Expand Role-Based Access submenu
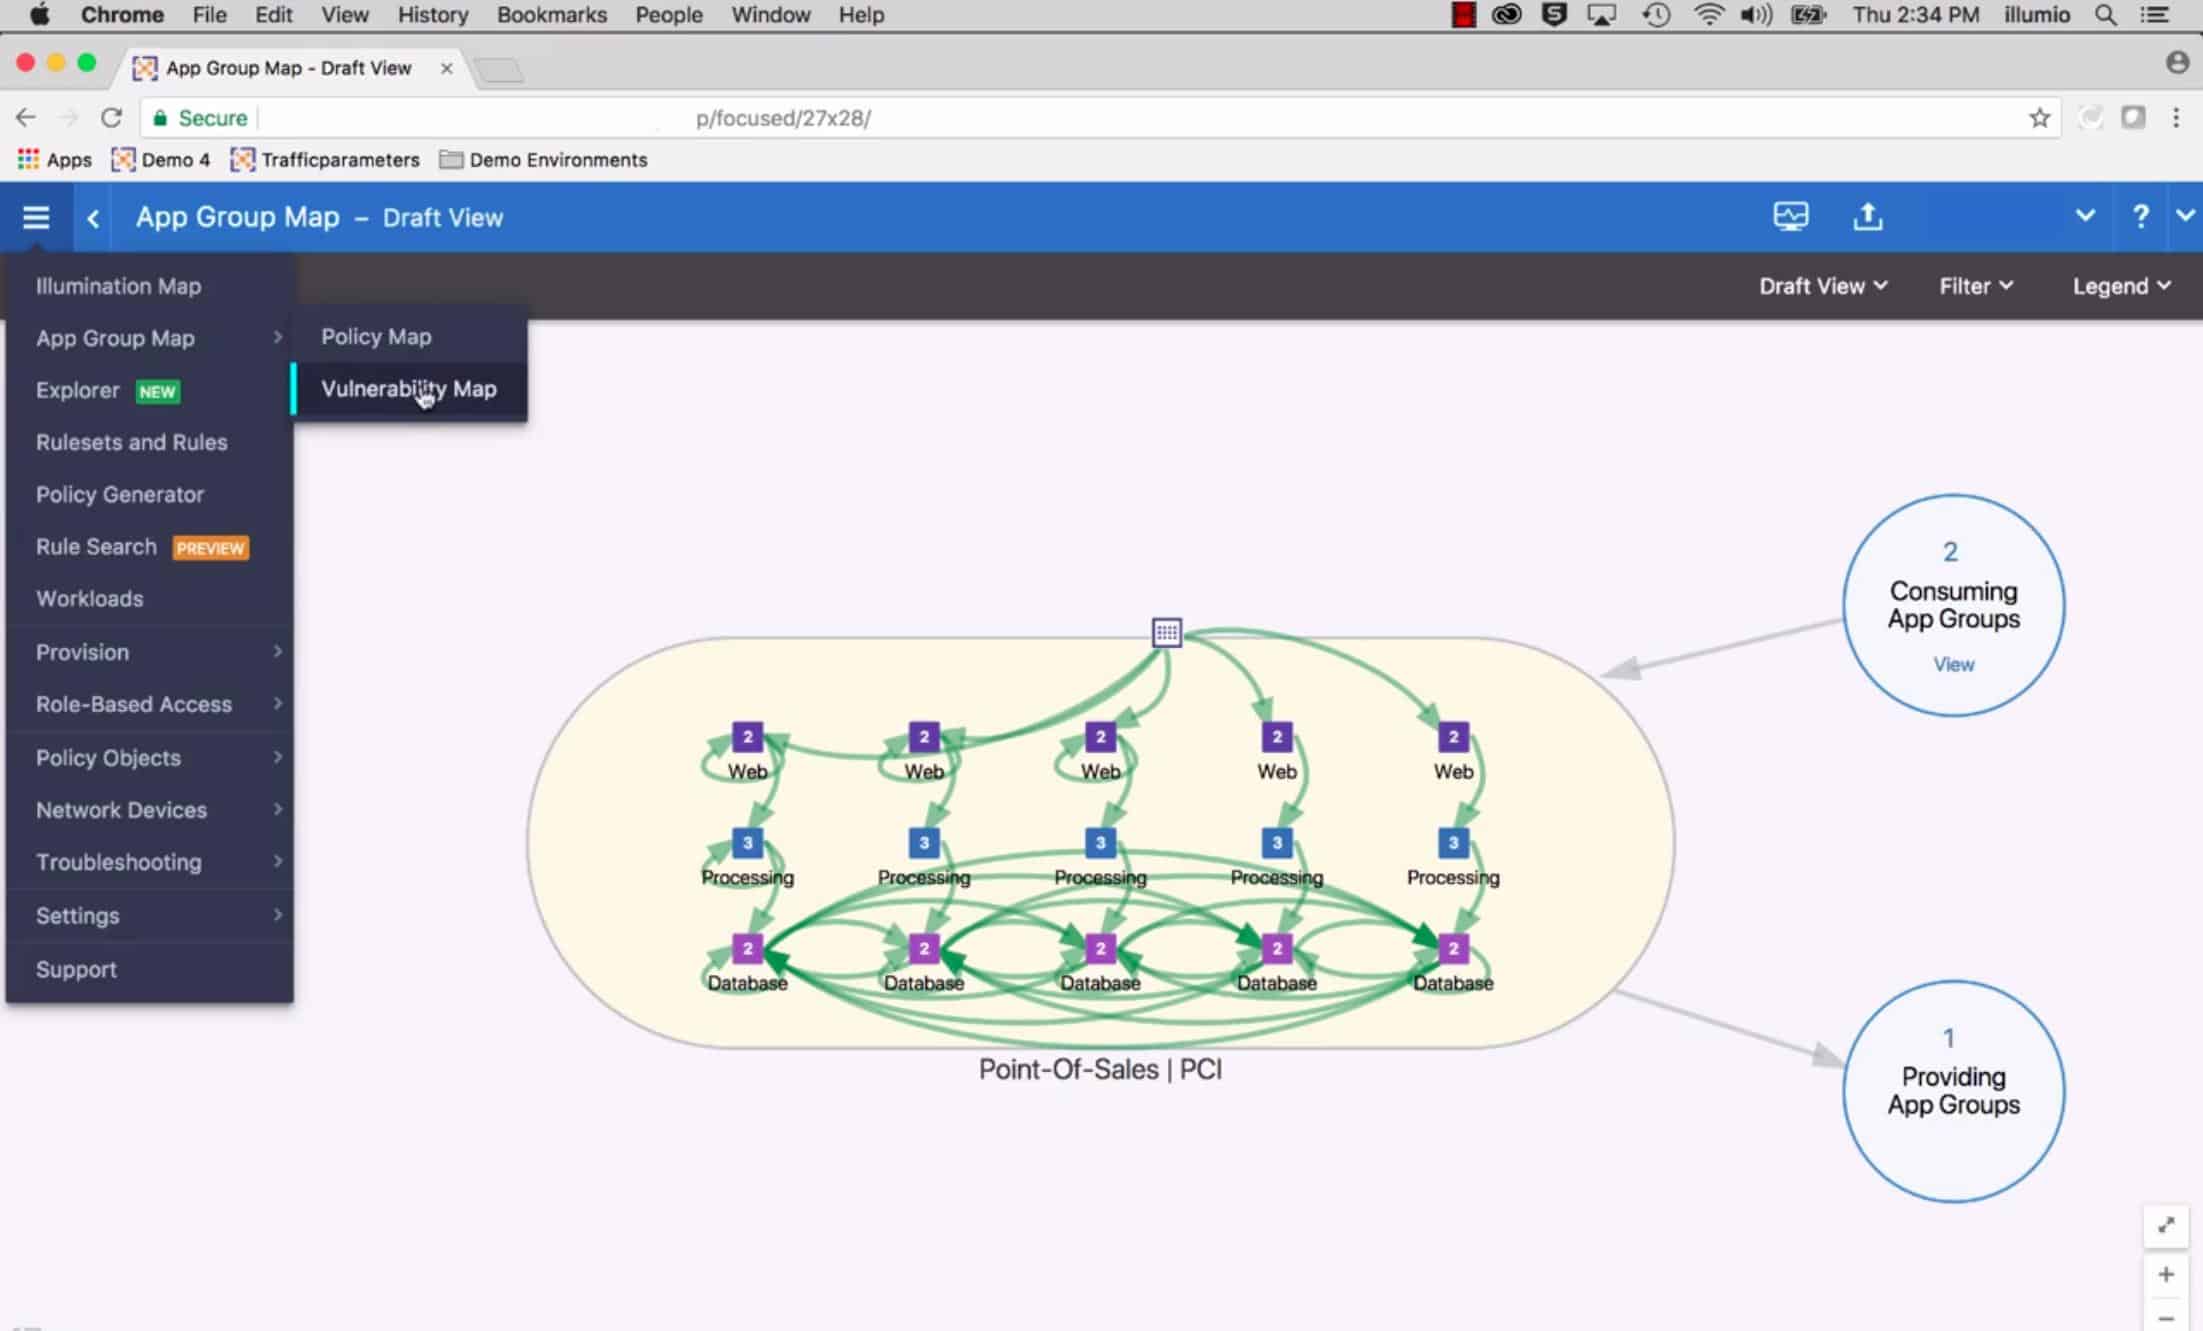The height and width of the screenshot is (1331, 2203). (x=150, y=704)
